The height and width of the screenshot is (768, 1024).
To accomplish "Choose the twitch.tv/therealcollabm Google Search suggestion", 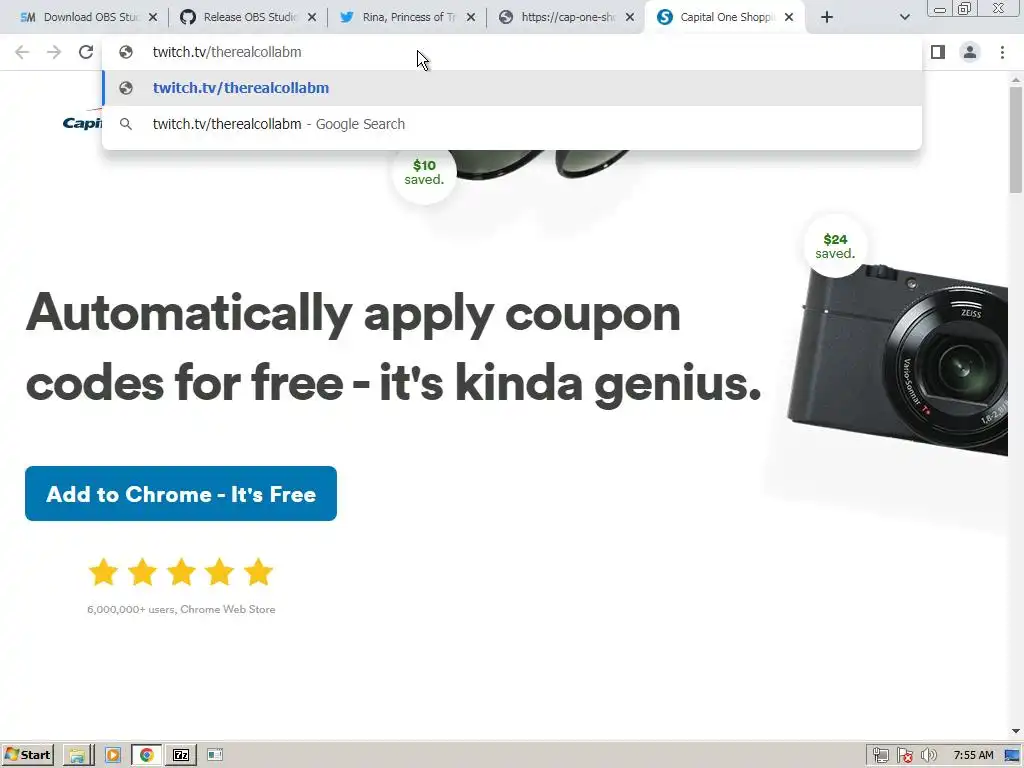I will click(512, 124).
